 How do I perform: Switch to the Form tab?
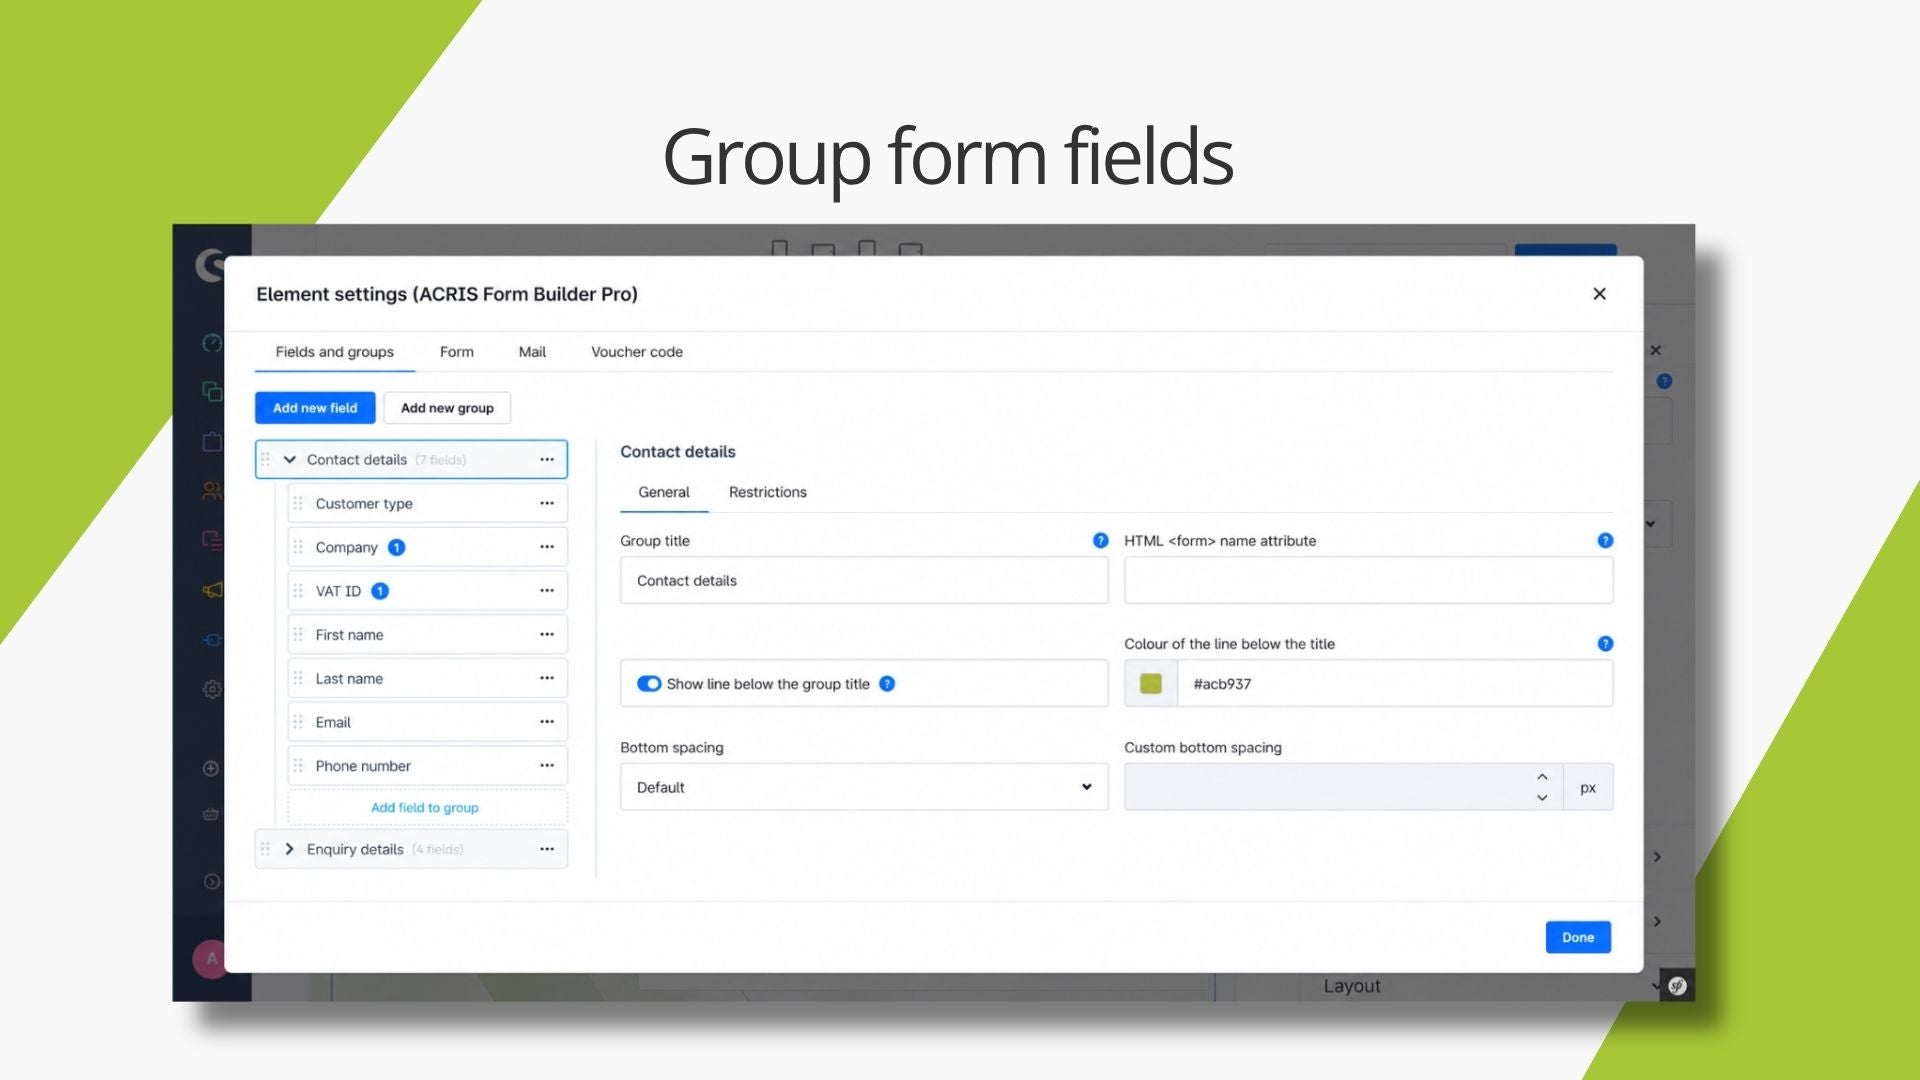(457, 352)
